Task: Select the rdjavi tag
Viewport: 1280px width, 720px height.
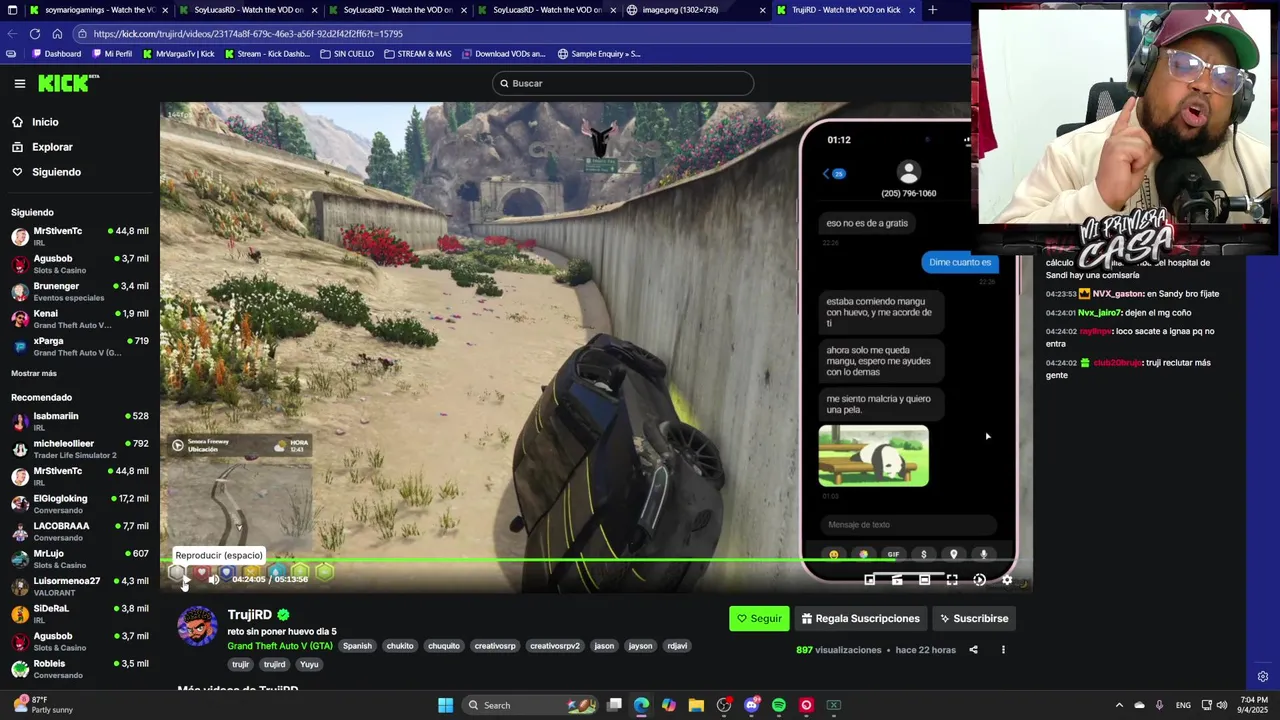Action: [677, 646]
